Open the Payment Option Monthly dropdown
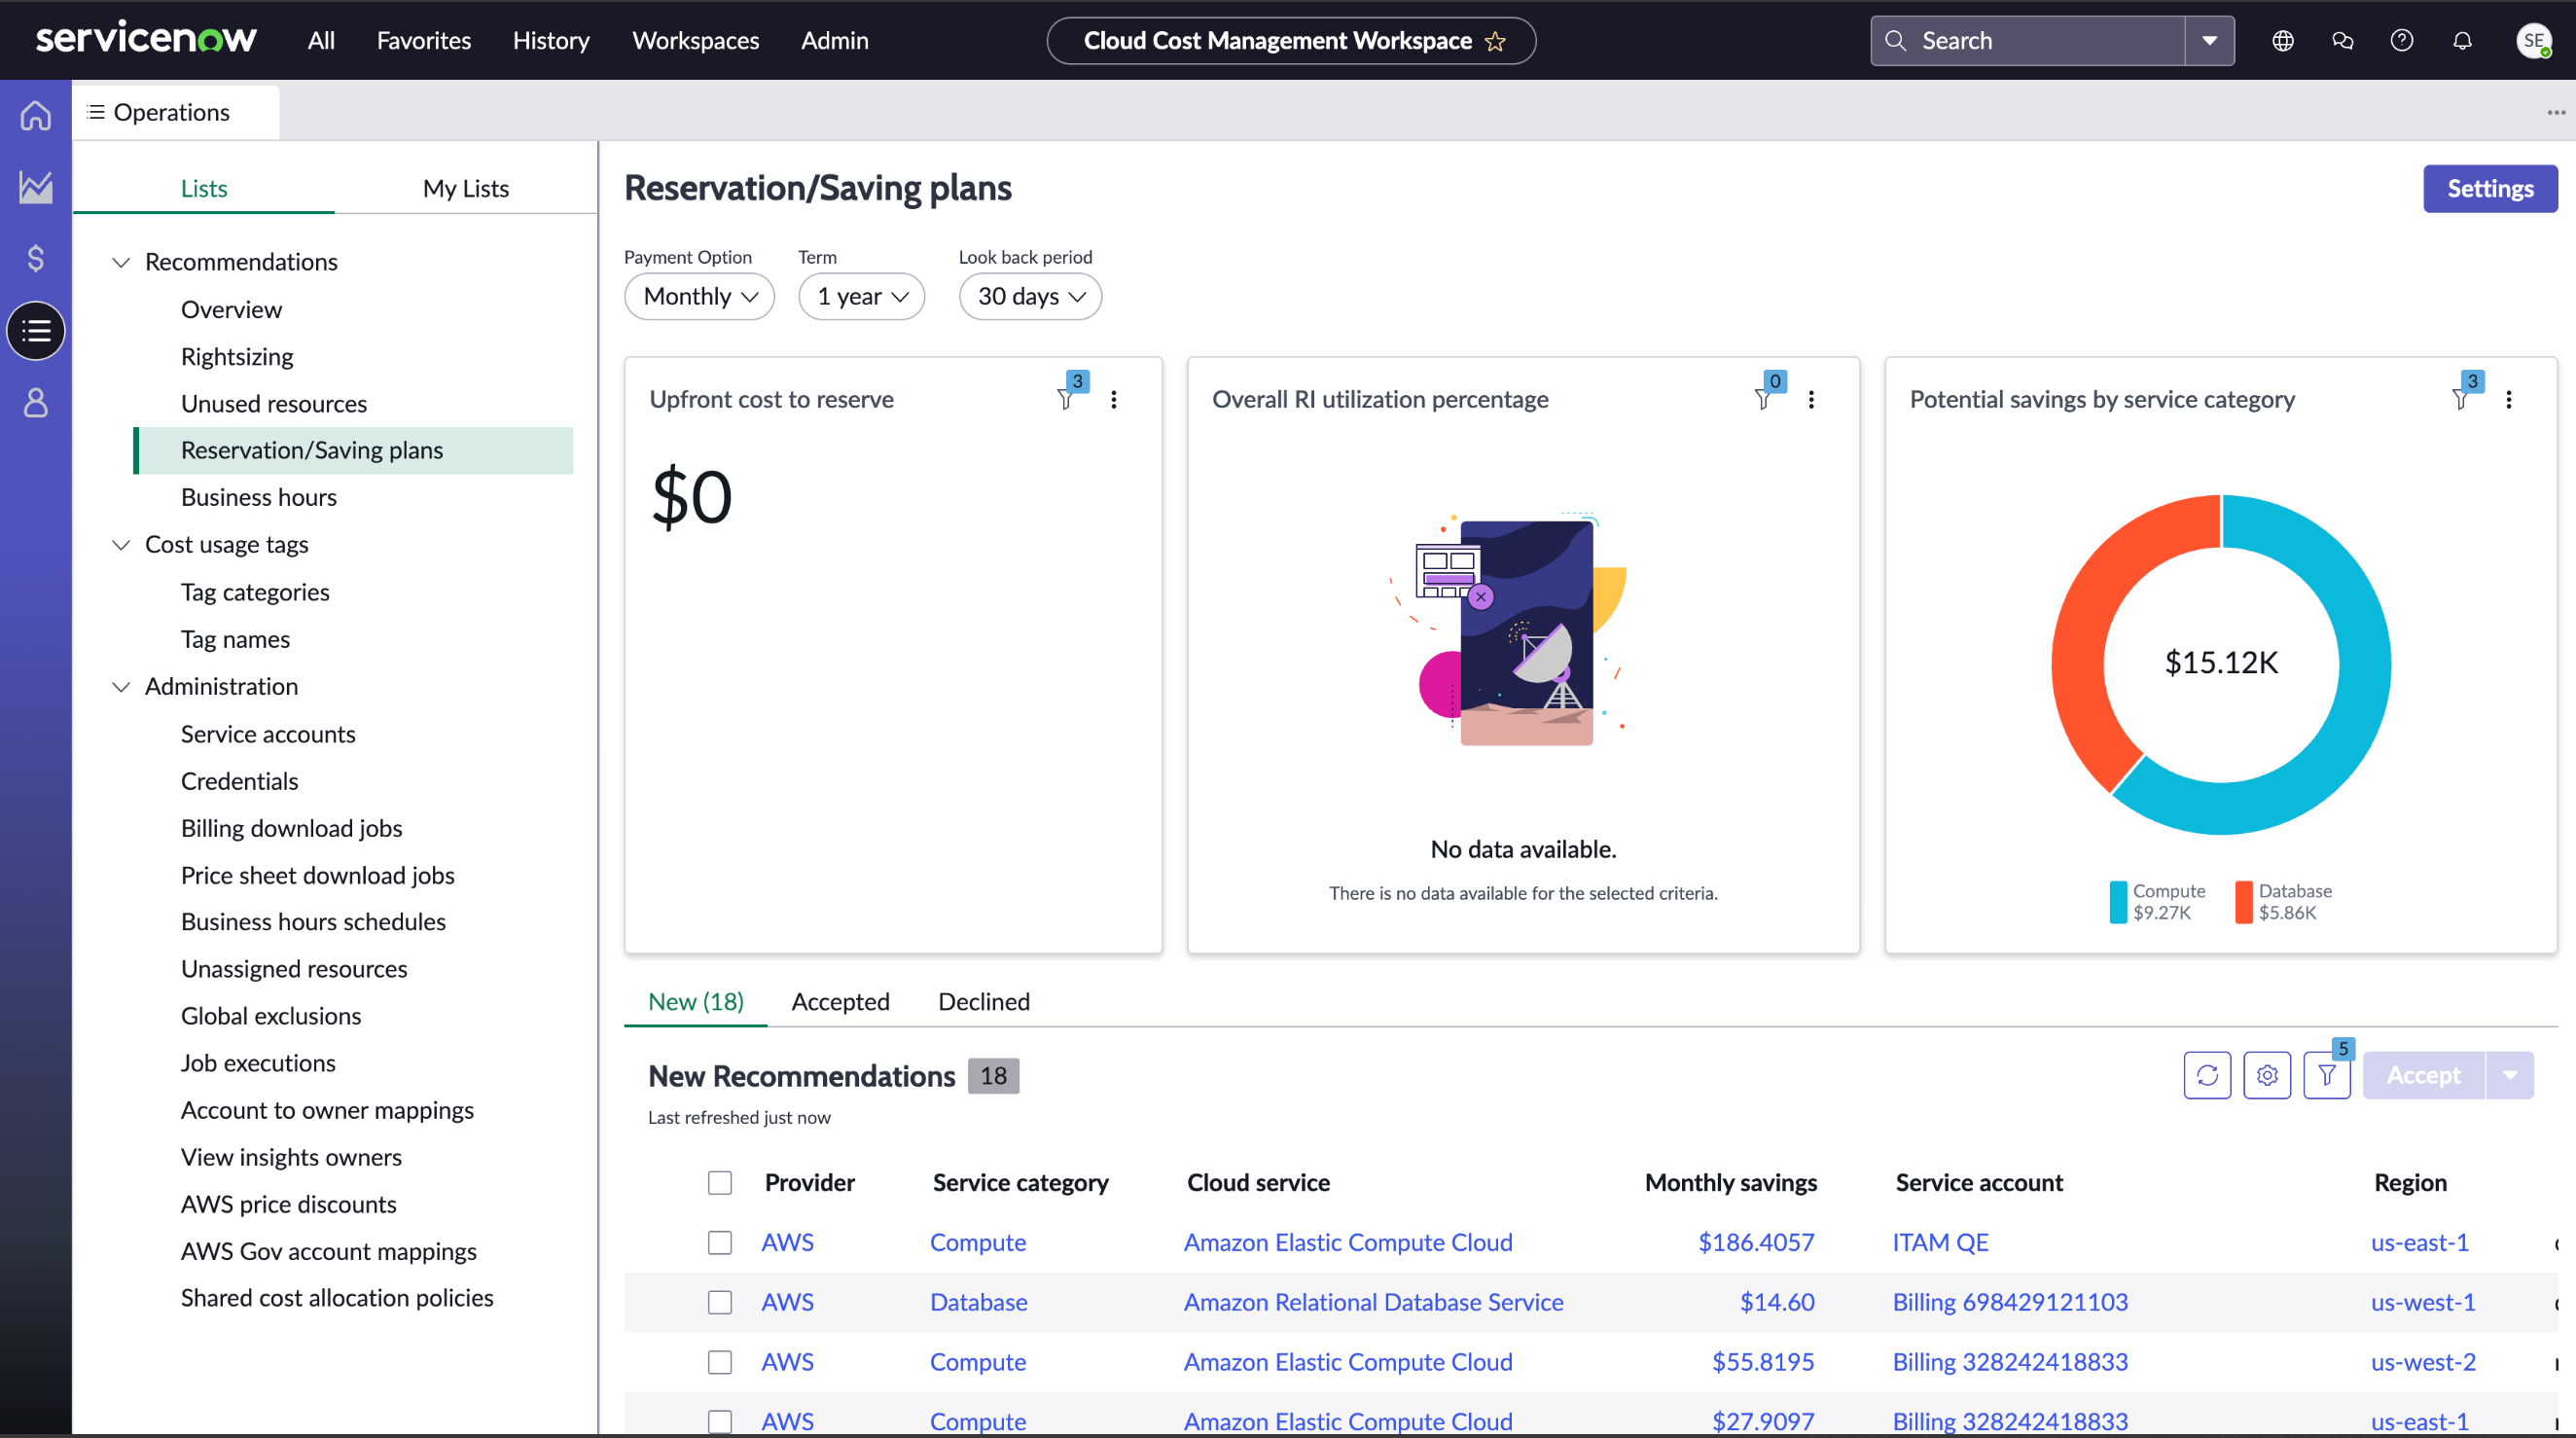2576x1438 pixels. 700,297
